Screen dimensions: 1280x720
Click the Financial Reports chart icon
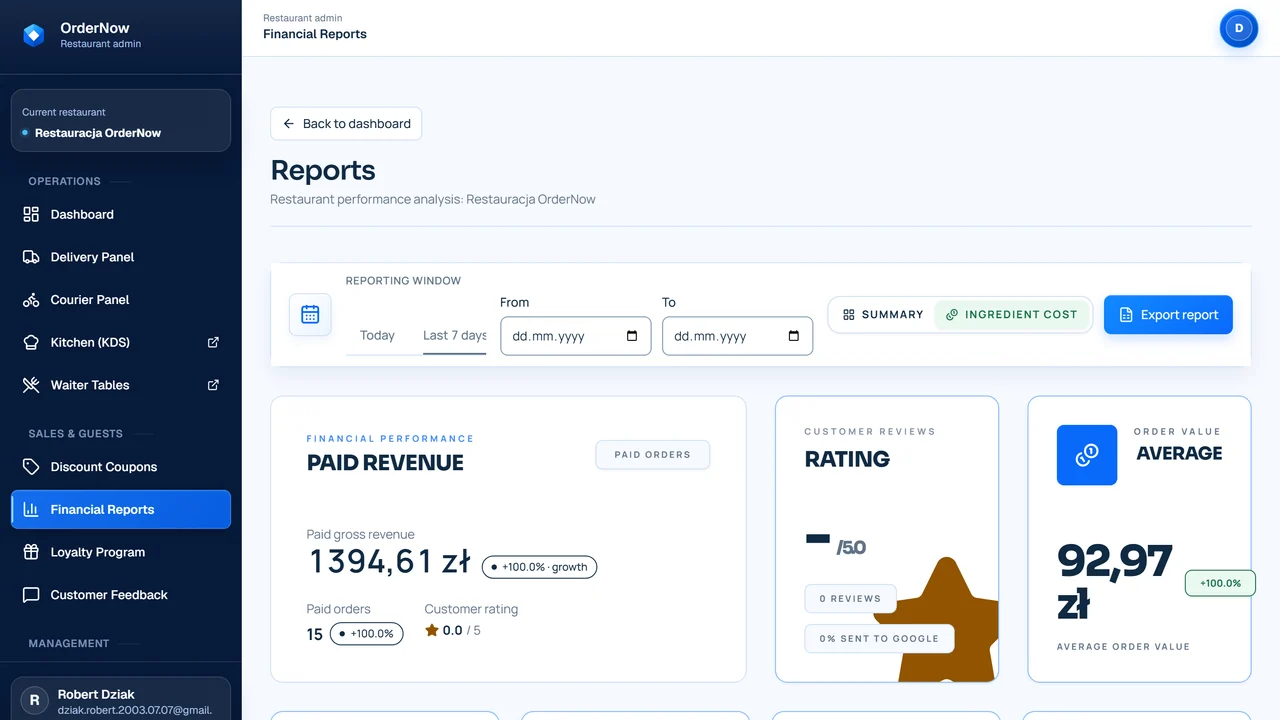click(x=31, y=509)
